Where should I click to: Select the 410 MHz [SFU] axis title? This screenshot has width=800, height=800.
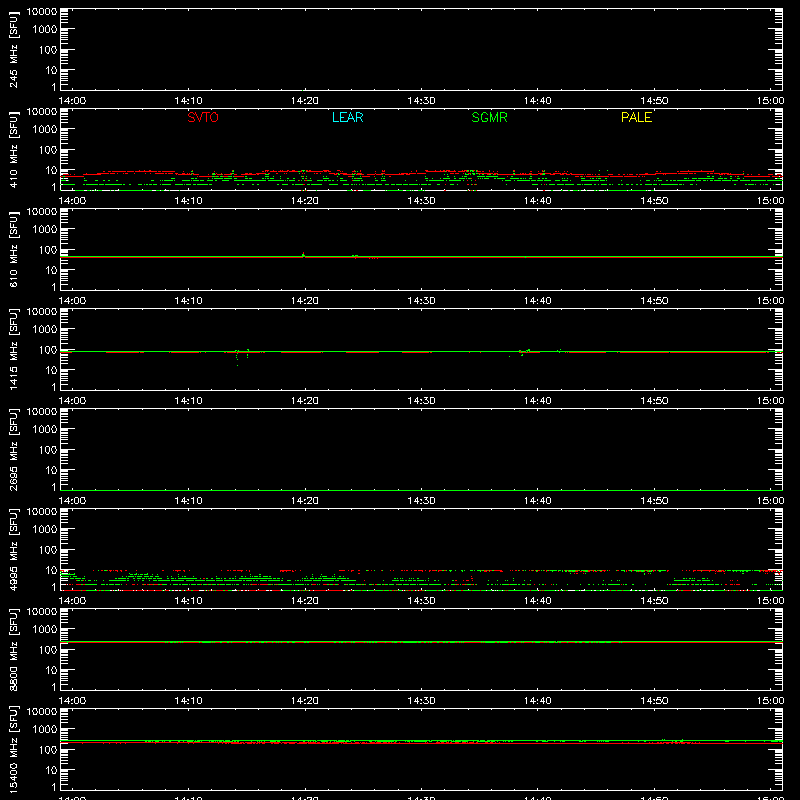pyautogui.click(x=14, y=150)
